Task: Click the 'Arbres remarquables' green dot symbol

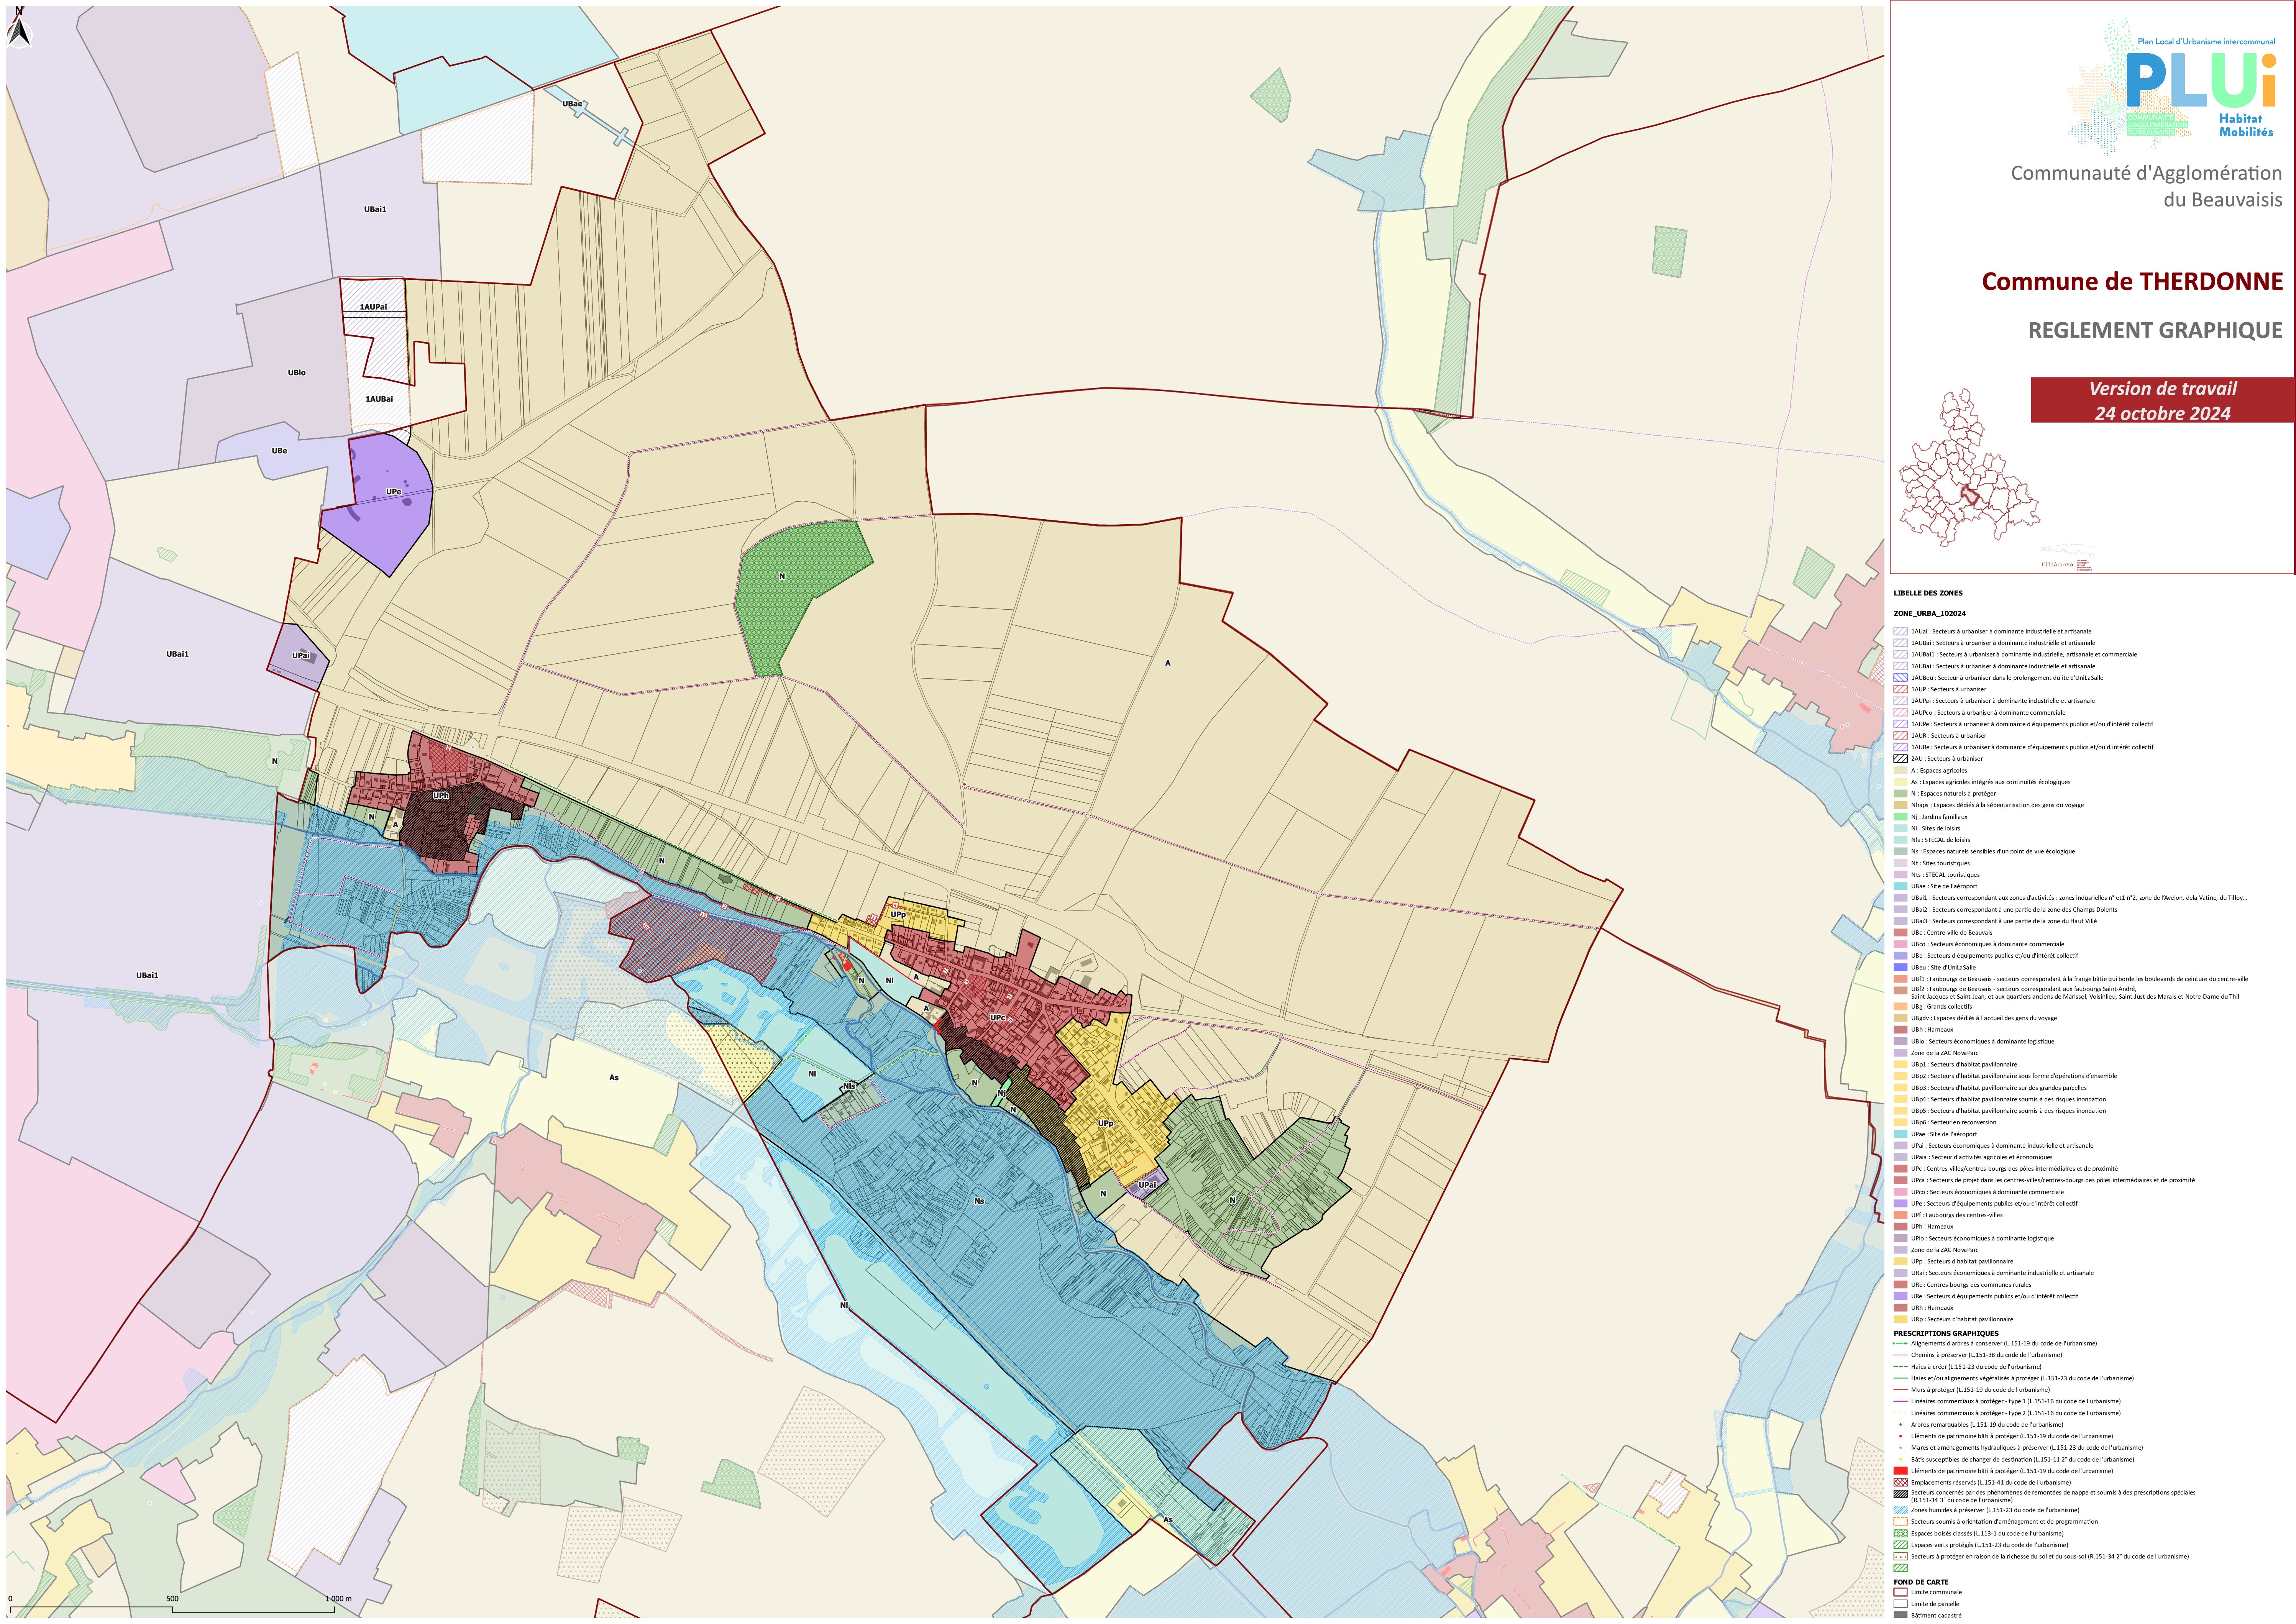Action: [1900, 1425]
